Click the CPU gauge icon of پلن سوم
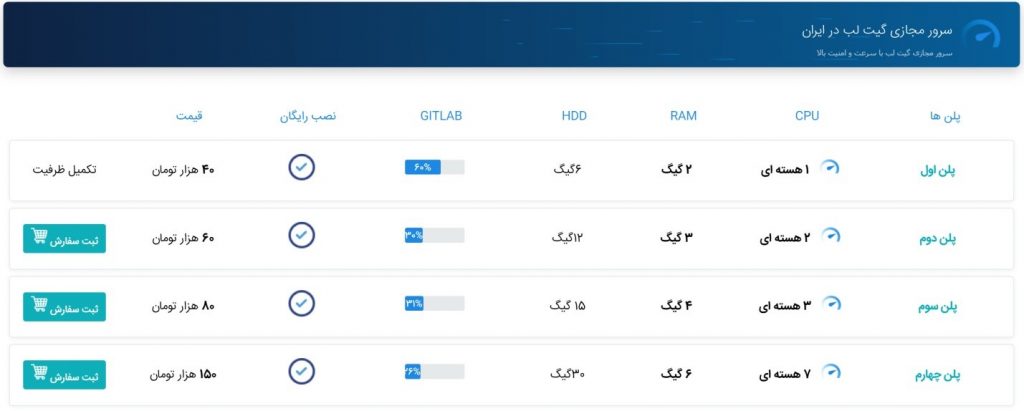The height and width of the screenshot is (411, 1024). pyautogui.click(x=831, y=304)
